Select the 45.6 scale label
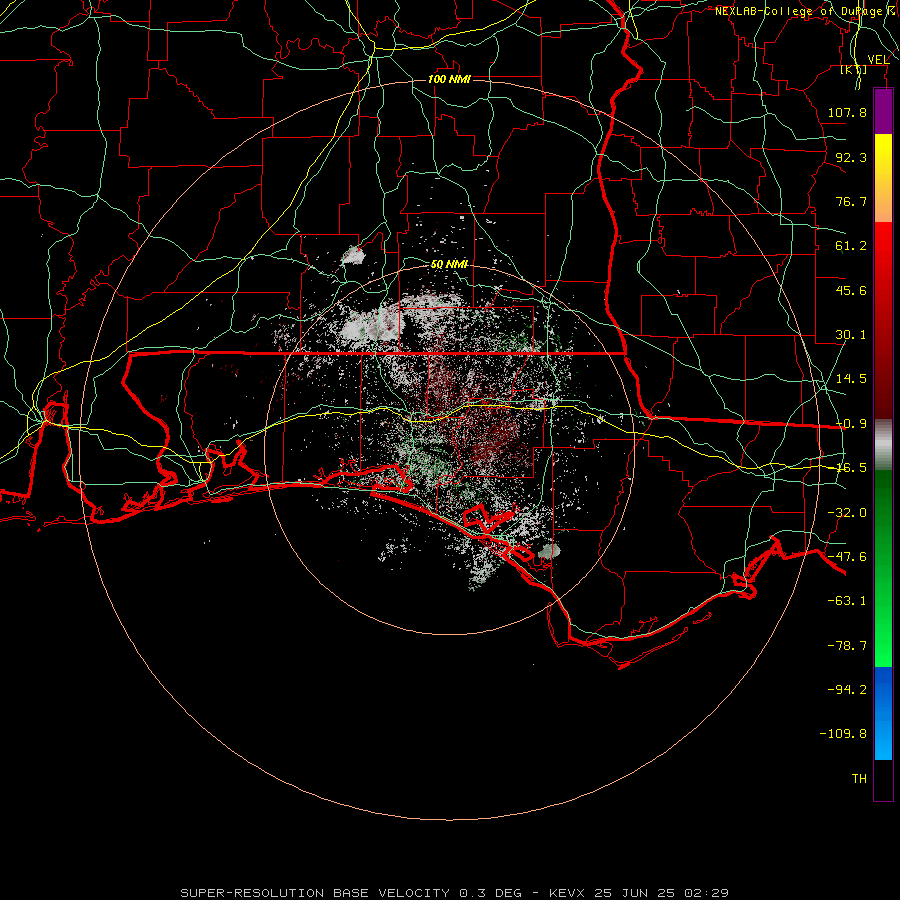 coord(851,290)
